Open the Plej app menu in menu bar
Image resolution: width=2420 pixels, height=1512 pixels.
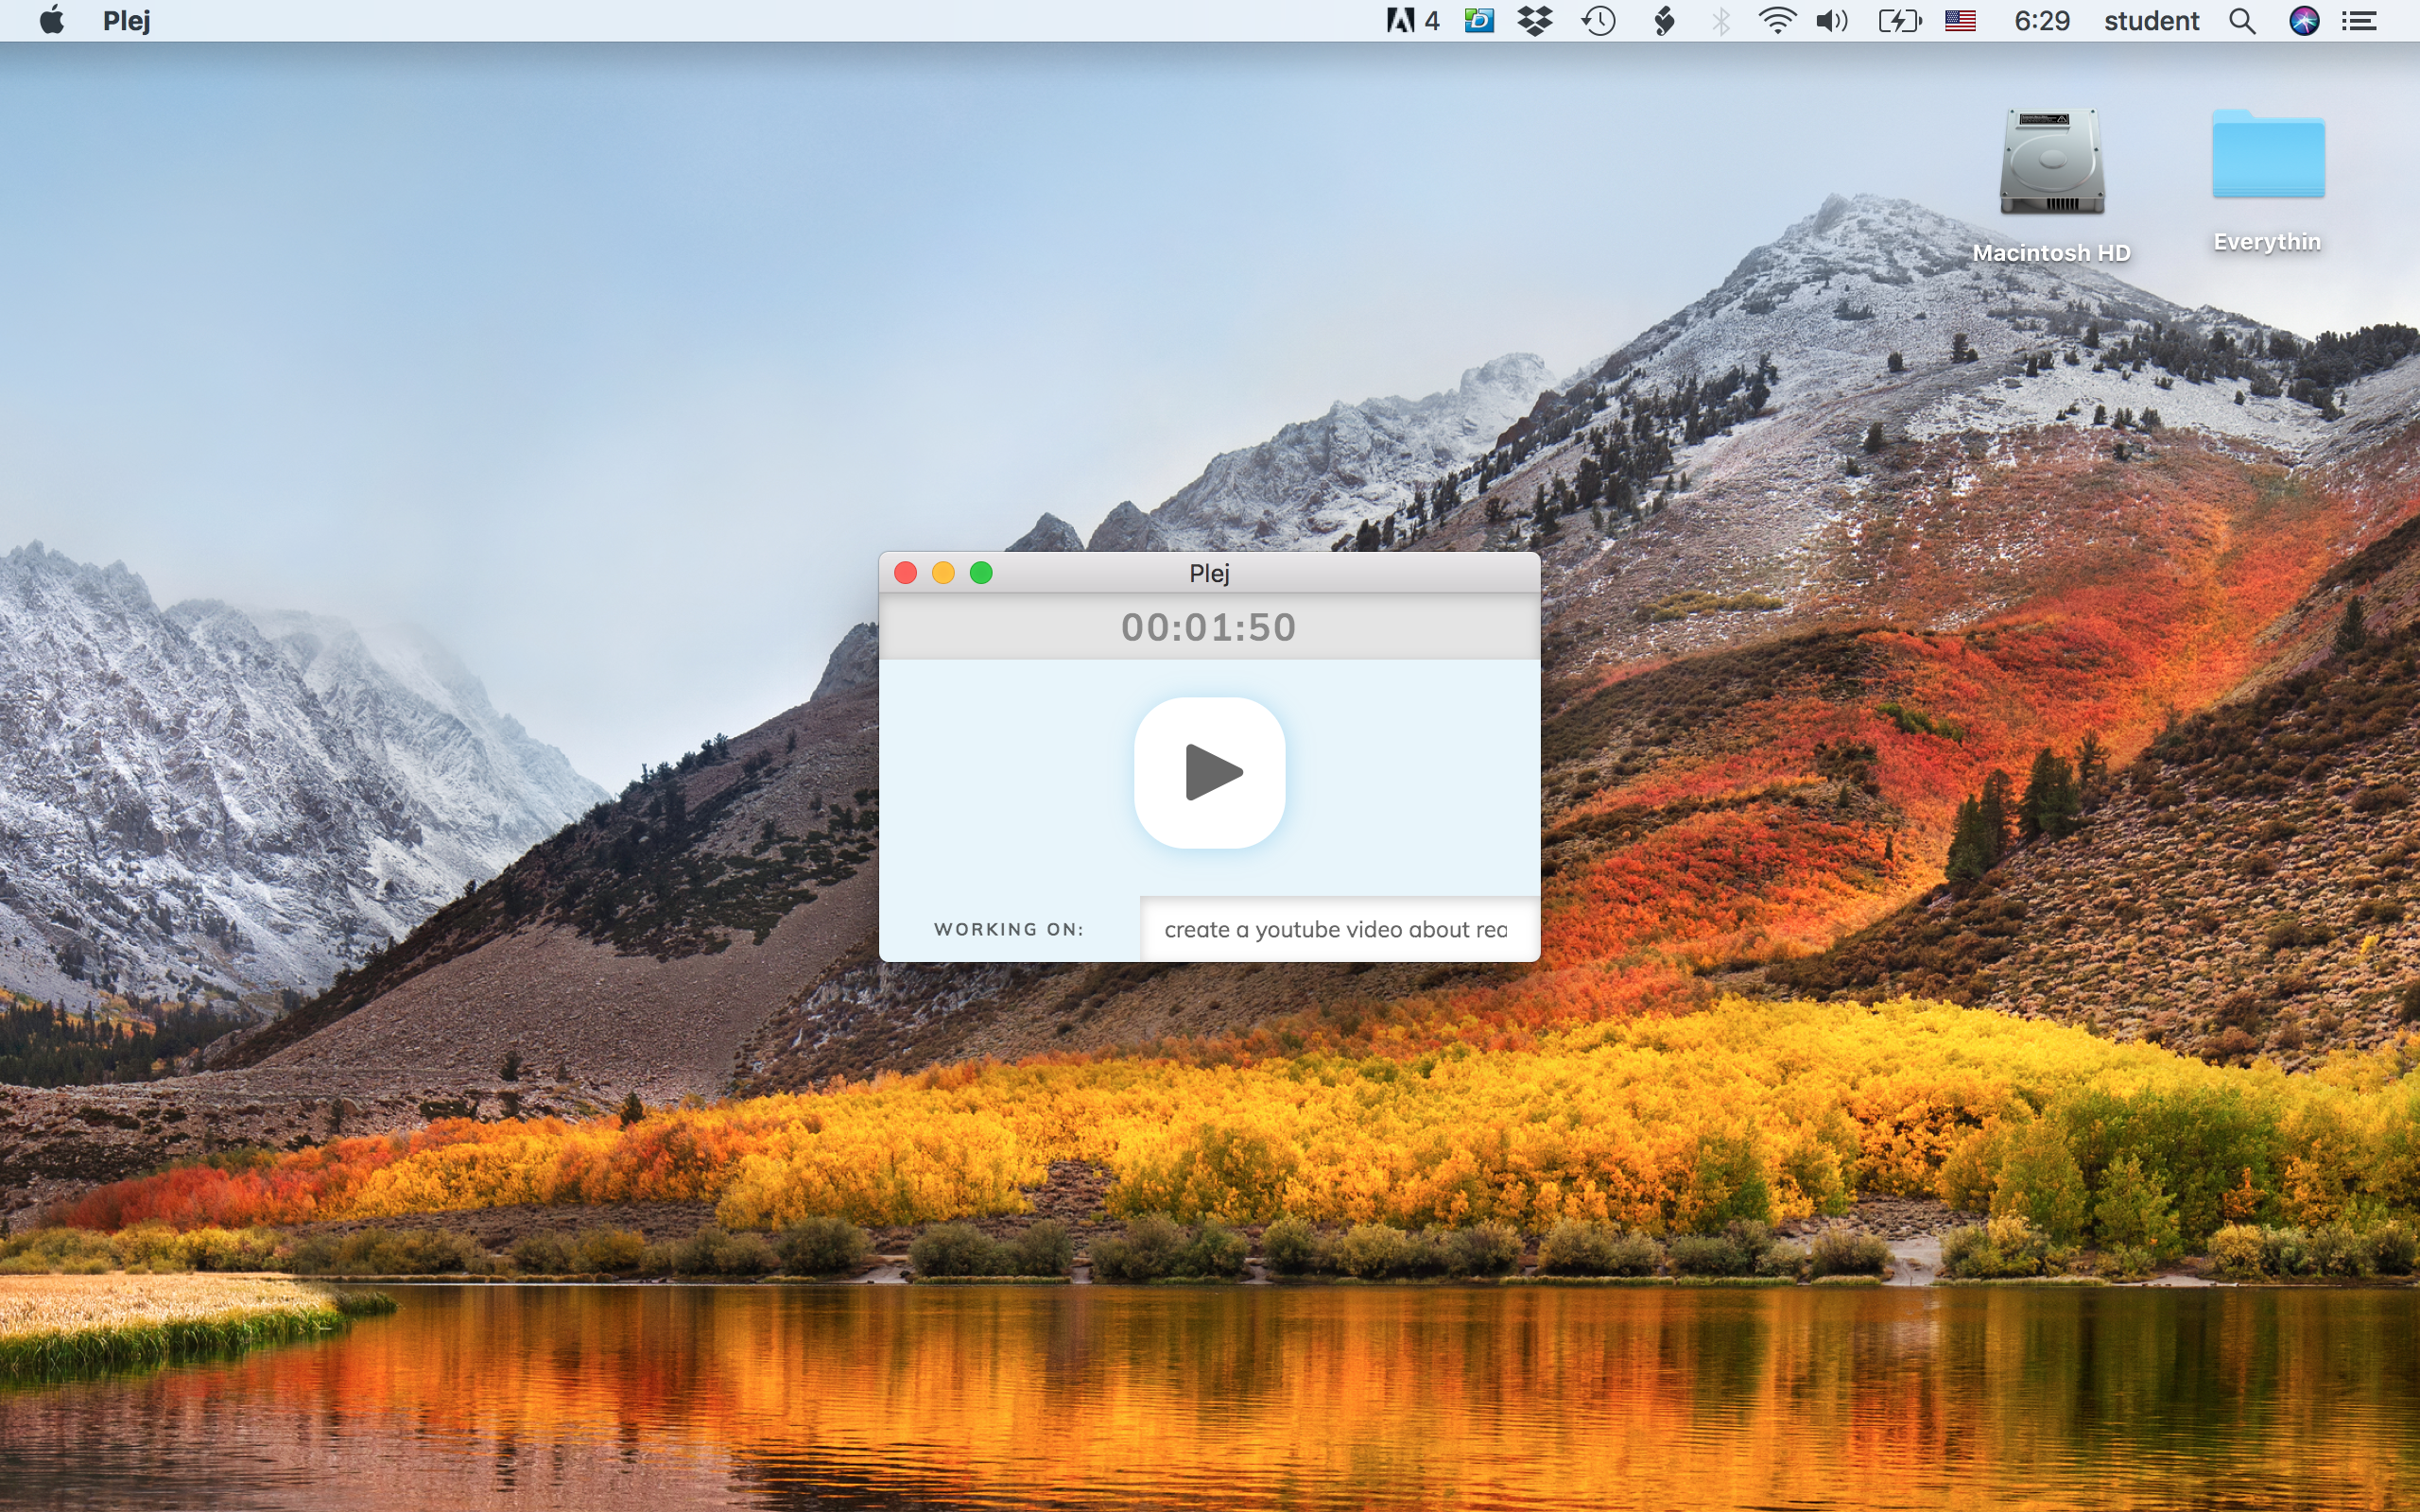[127, 21]
